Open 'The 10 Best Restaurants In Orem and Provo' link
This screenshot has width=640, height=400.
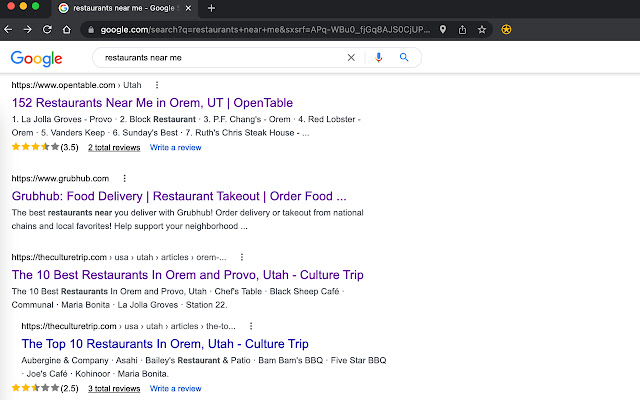coord(187,275)
